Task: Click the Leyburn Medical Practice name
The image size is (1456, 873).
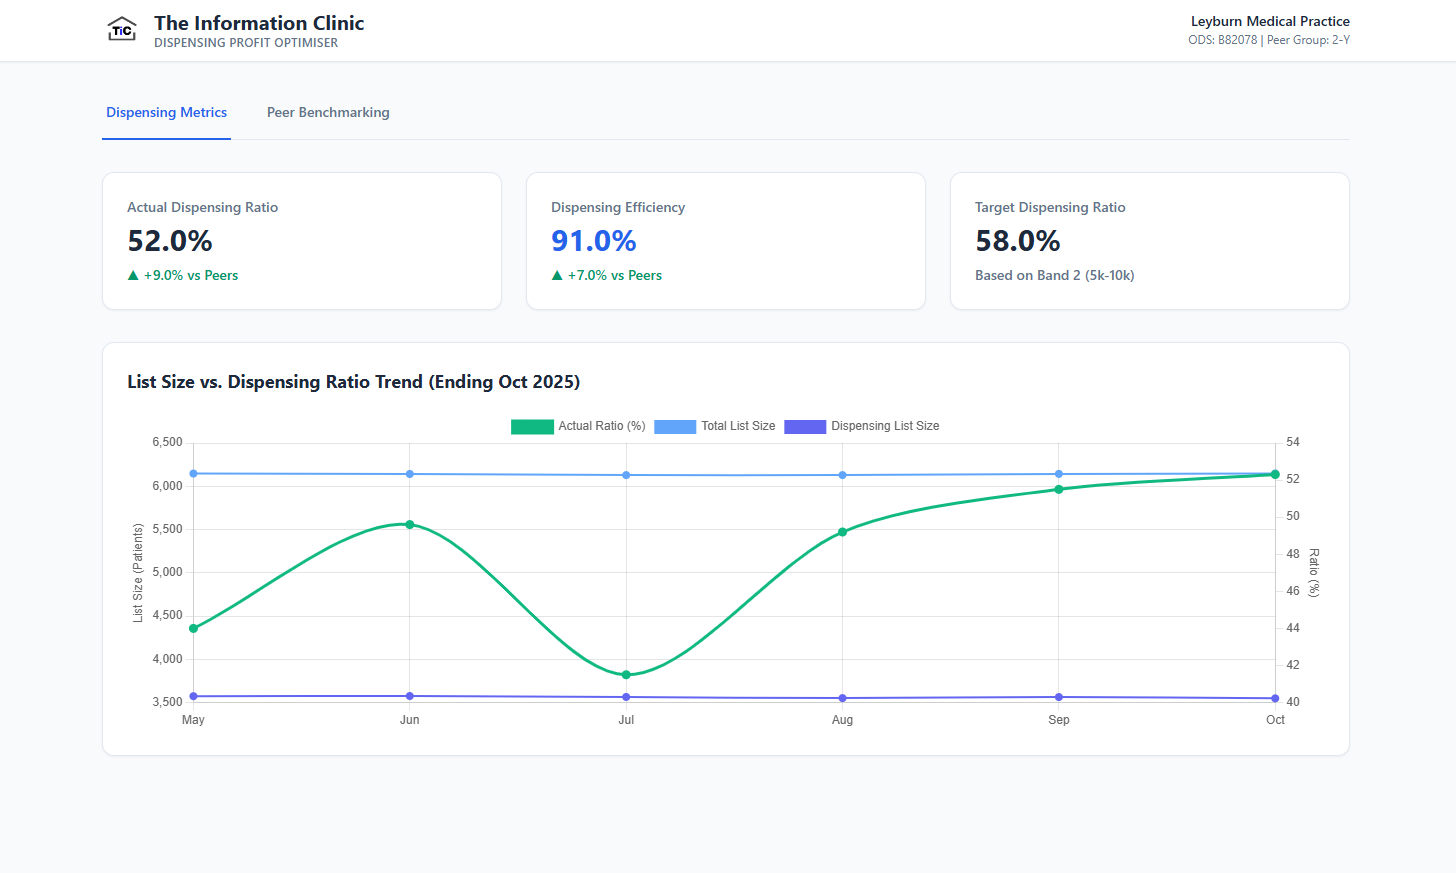Action: click(x=1270, y=21)
